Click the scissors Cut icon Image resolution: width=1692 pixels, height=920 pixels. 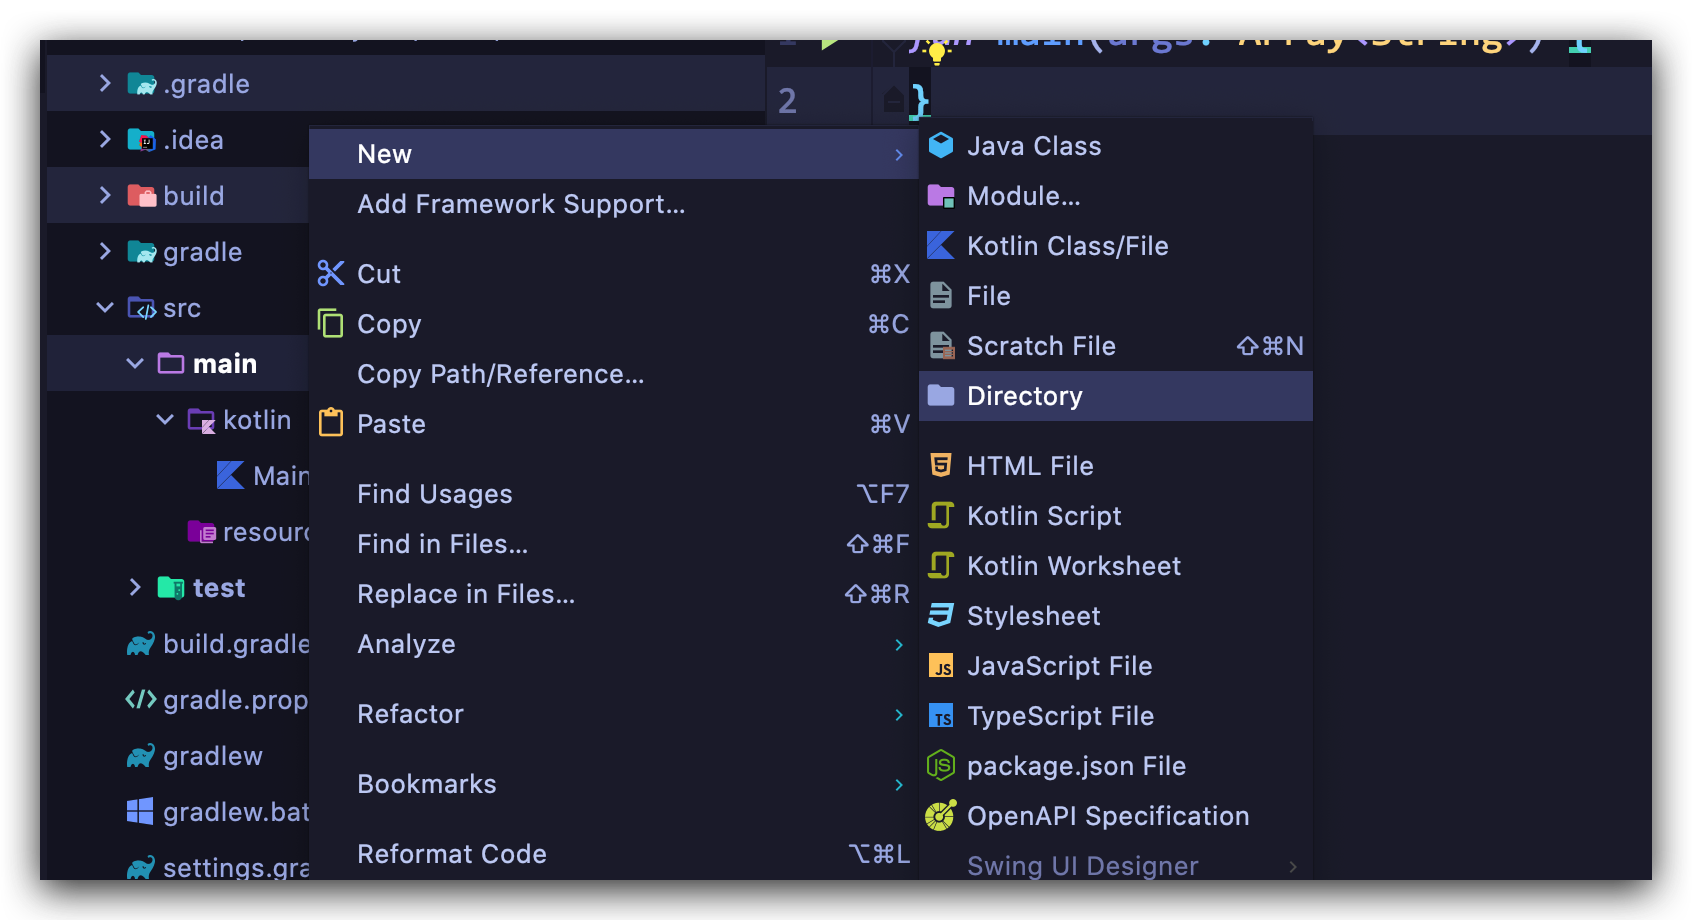click(x=331, y=274)
